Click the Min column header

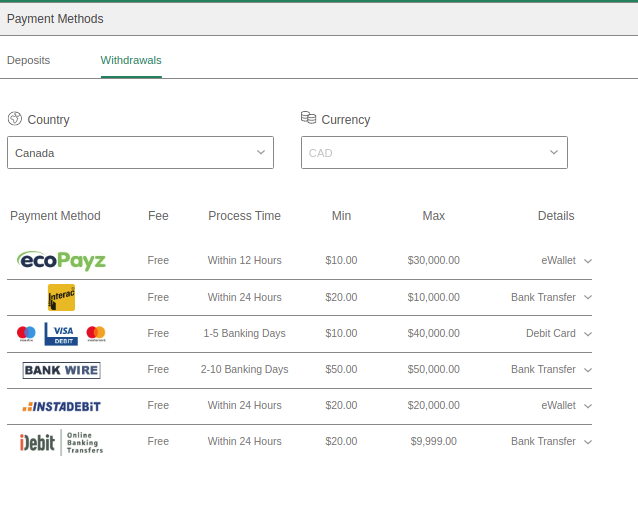pos(341,216)
